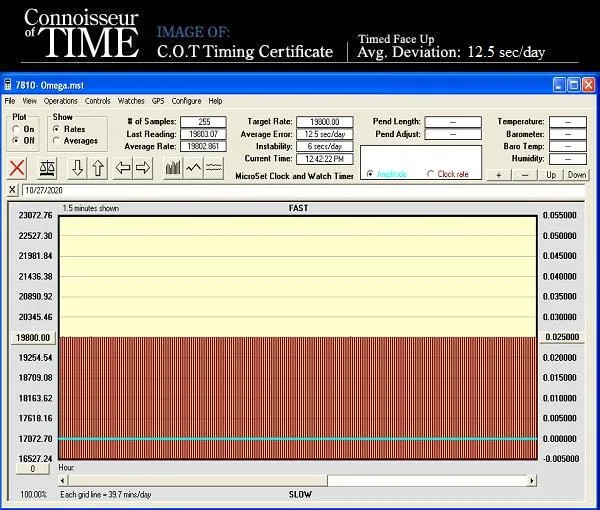
Task: Click 'Each grid line = 39.7 mins/day' text
Action: 106,495
